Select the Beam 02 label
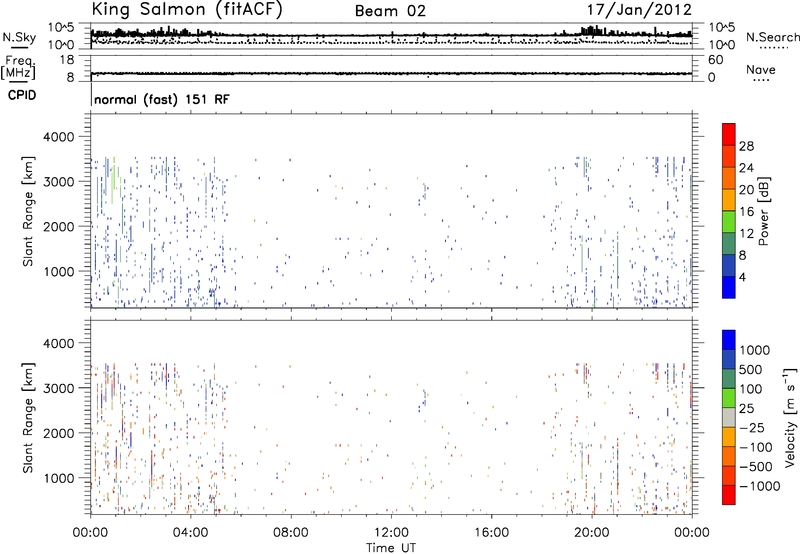This screenshot has height=554, width=800. coord(390,11)
